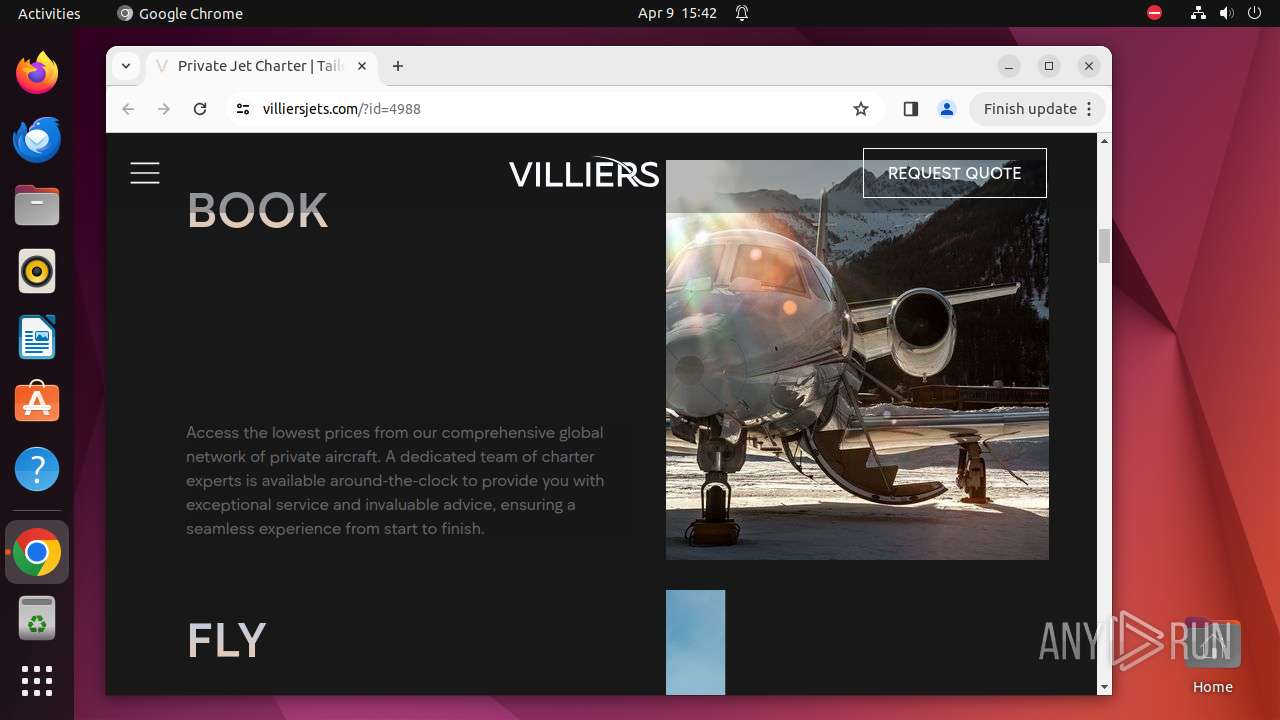This screenshot has height=720, width=1280.
Task: Open the volume control icon
Action: [1227, 13]
